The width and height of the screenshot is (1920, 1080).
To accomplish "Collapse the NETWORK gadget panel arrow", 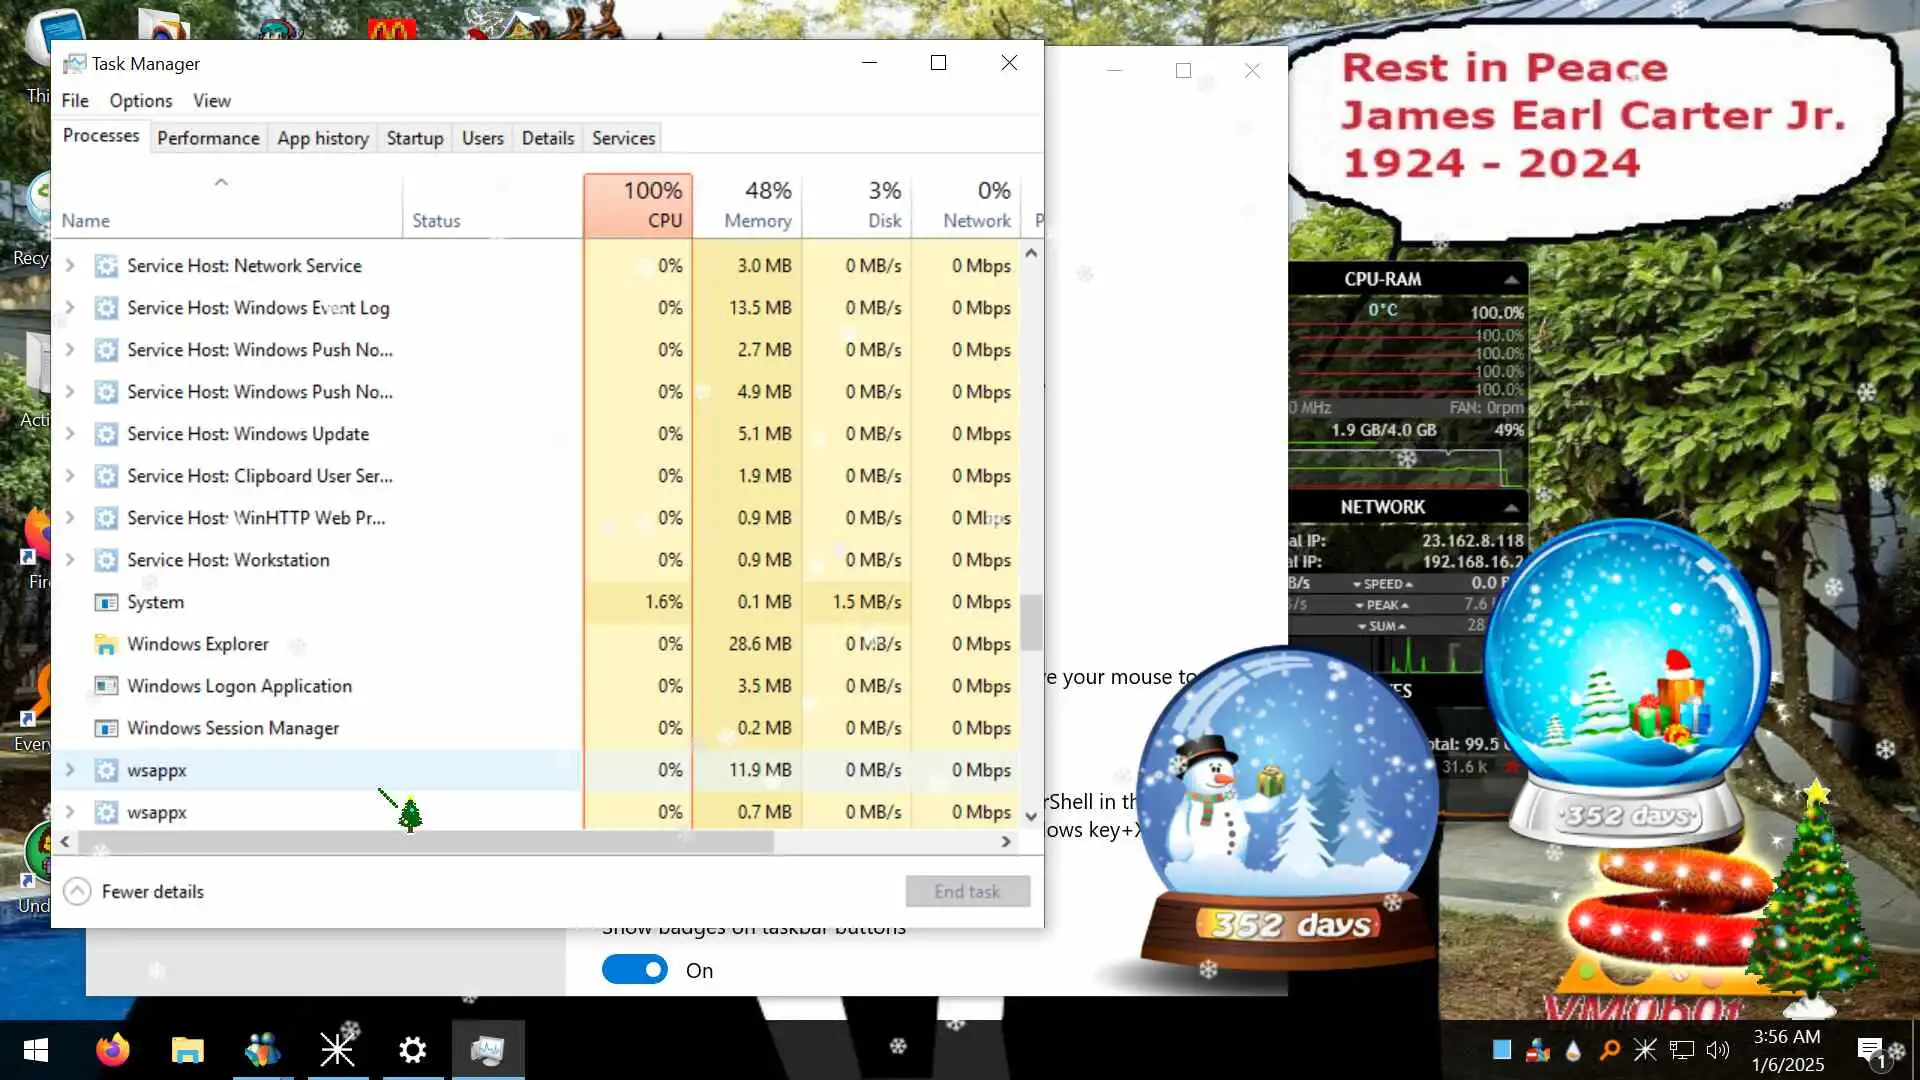I will click(1511, 508).
